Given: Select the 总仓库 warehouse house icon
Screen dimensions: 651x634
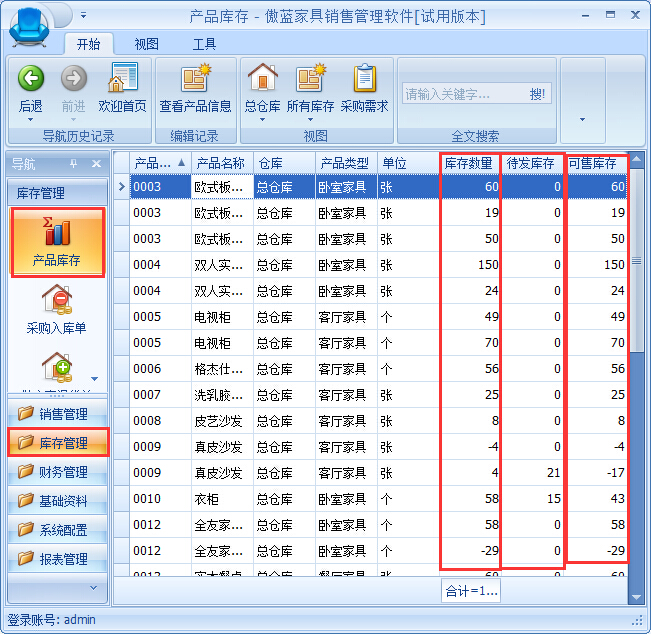Looking at the screenshot, I should click(x=262, y=79).
